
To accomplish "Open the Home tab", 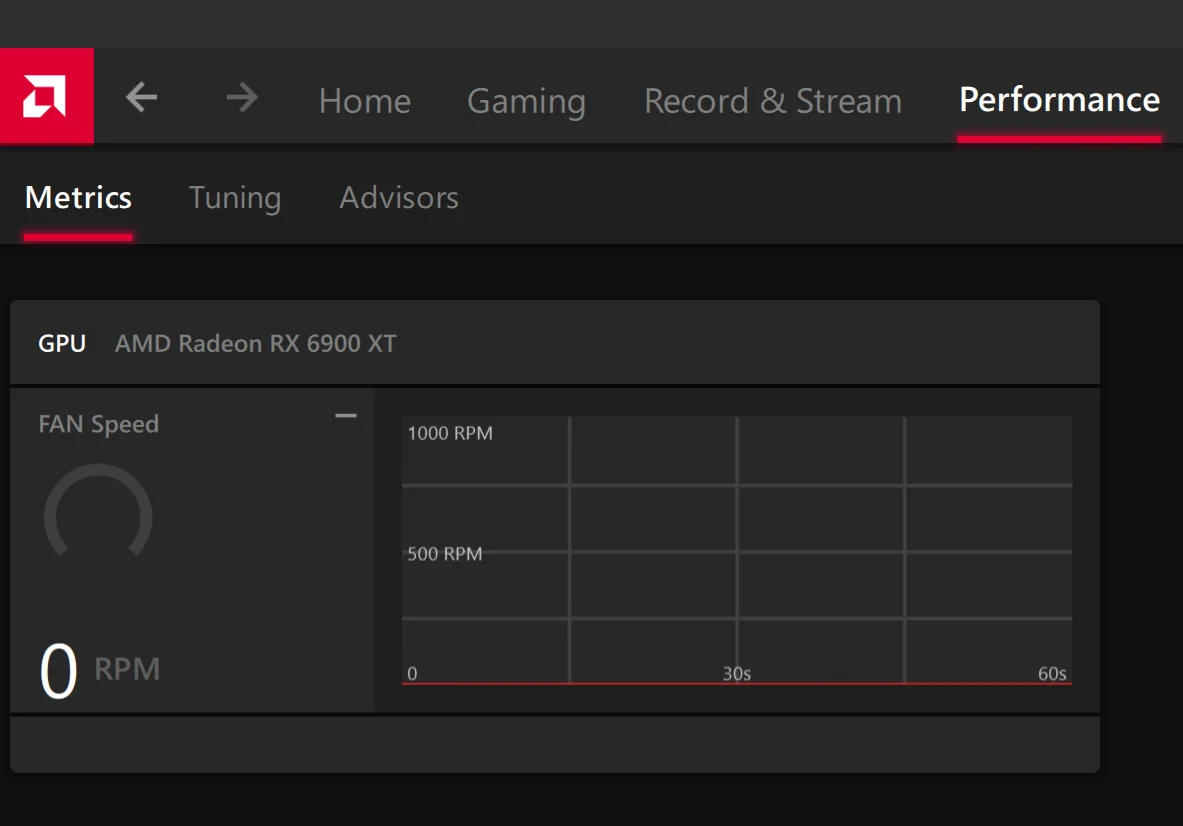I will click(364, 100).
